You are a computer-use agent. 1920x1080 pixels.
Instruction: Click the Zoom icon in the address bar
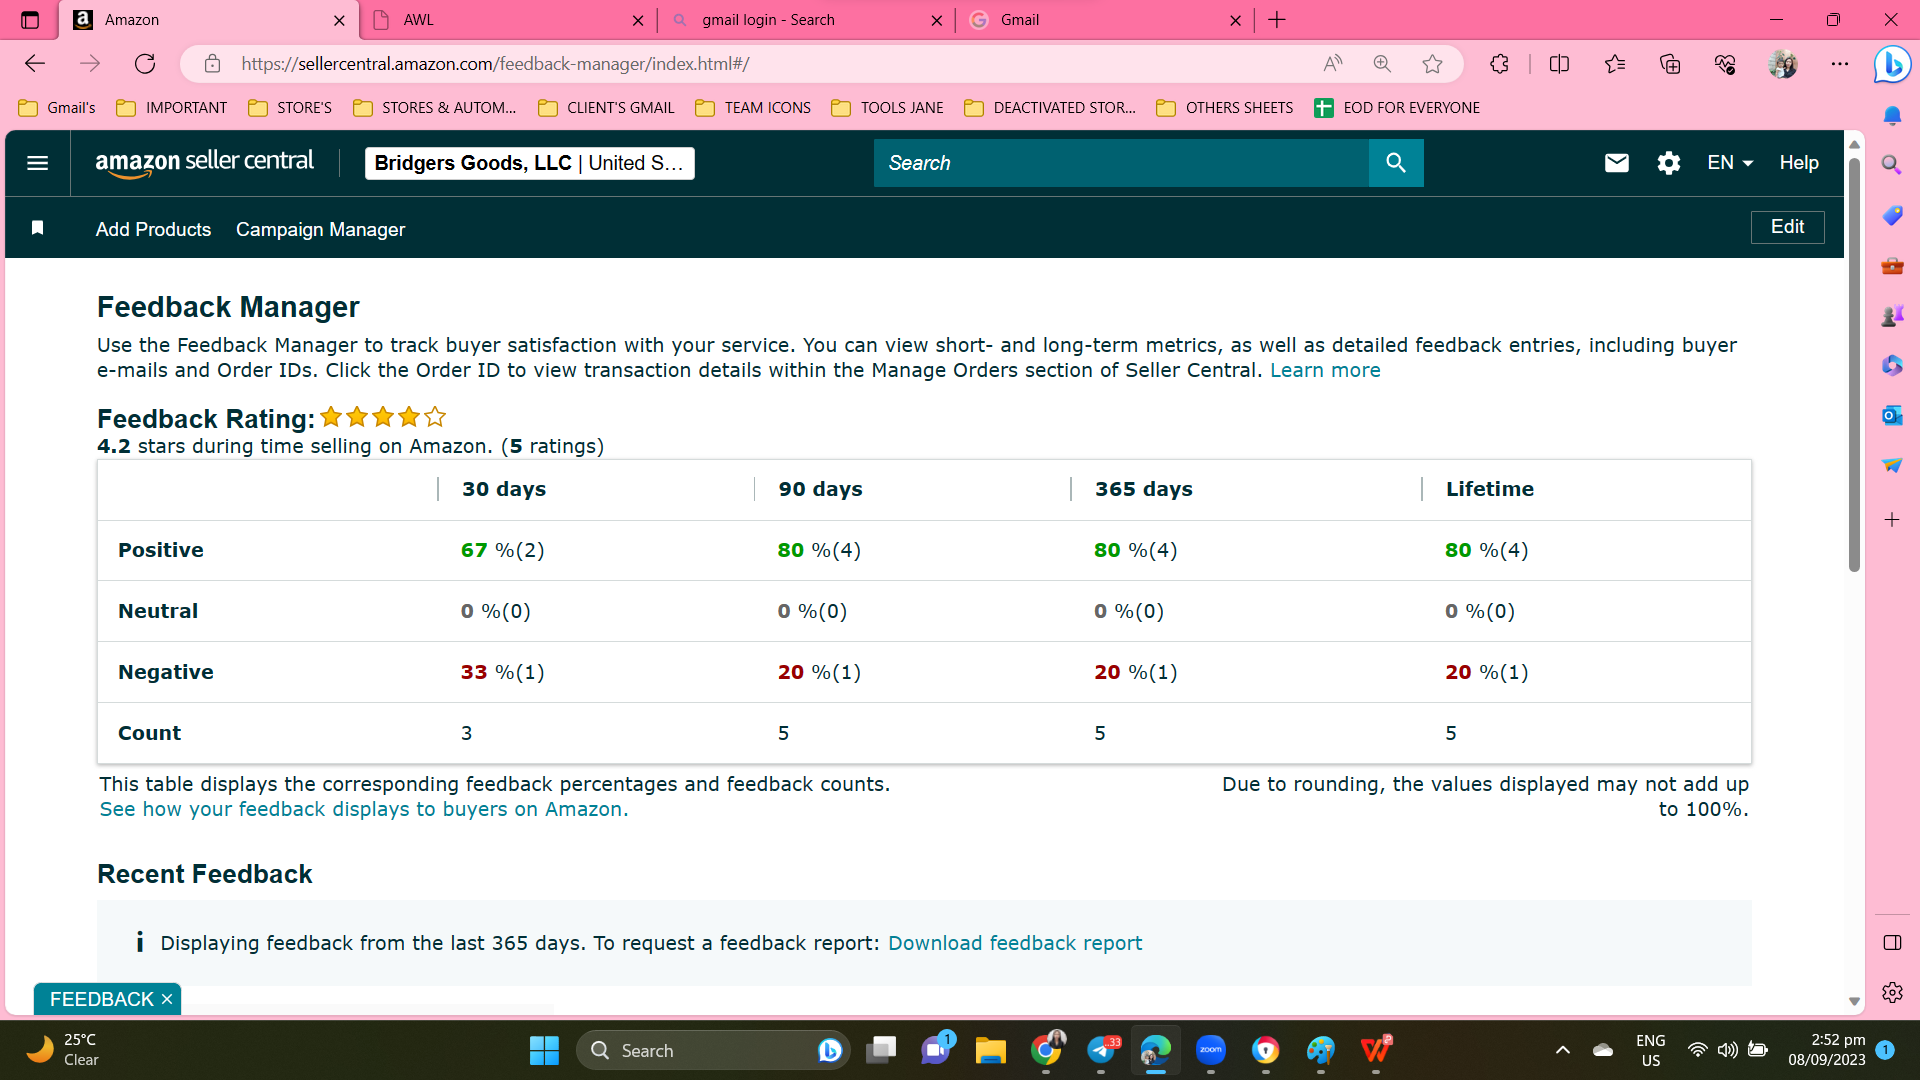[x=1382, y=64]
